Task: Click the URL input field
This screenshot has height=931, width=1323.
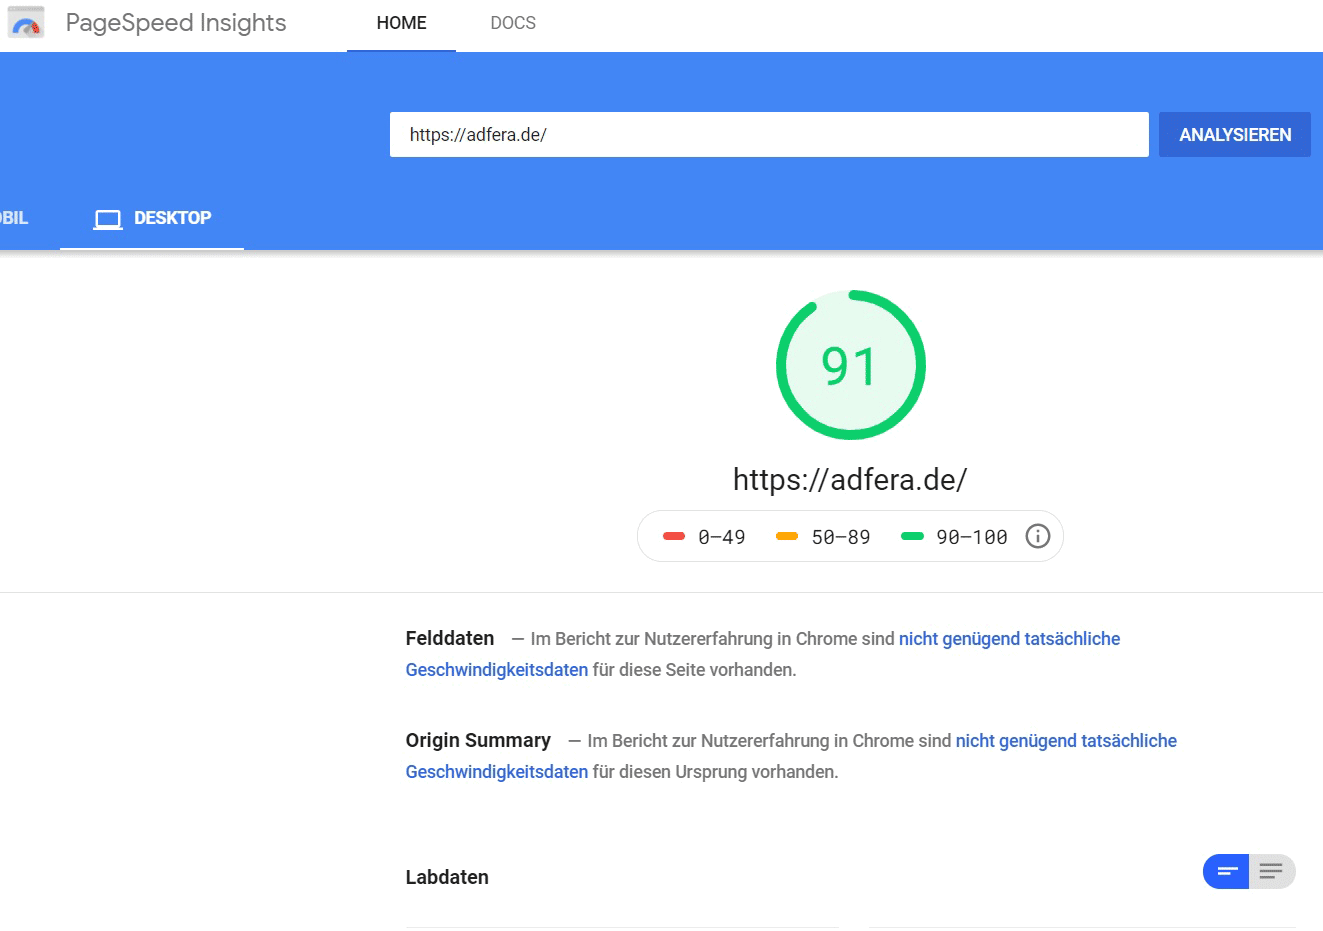Action: (x=769, y=135)
